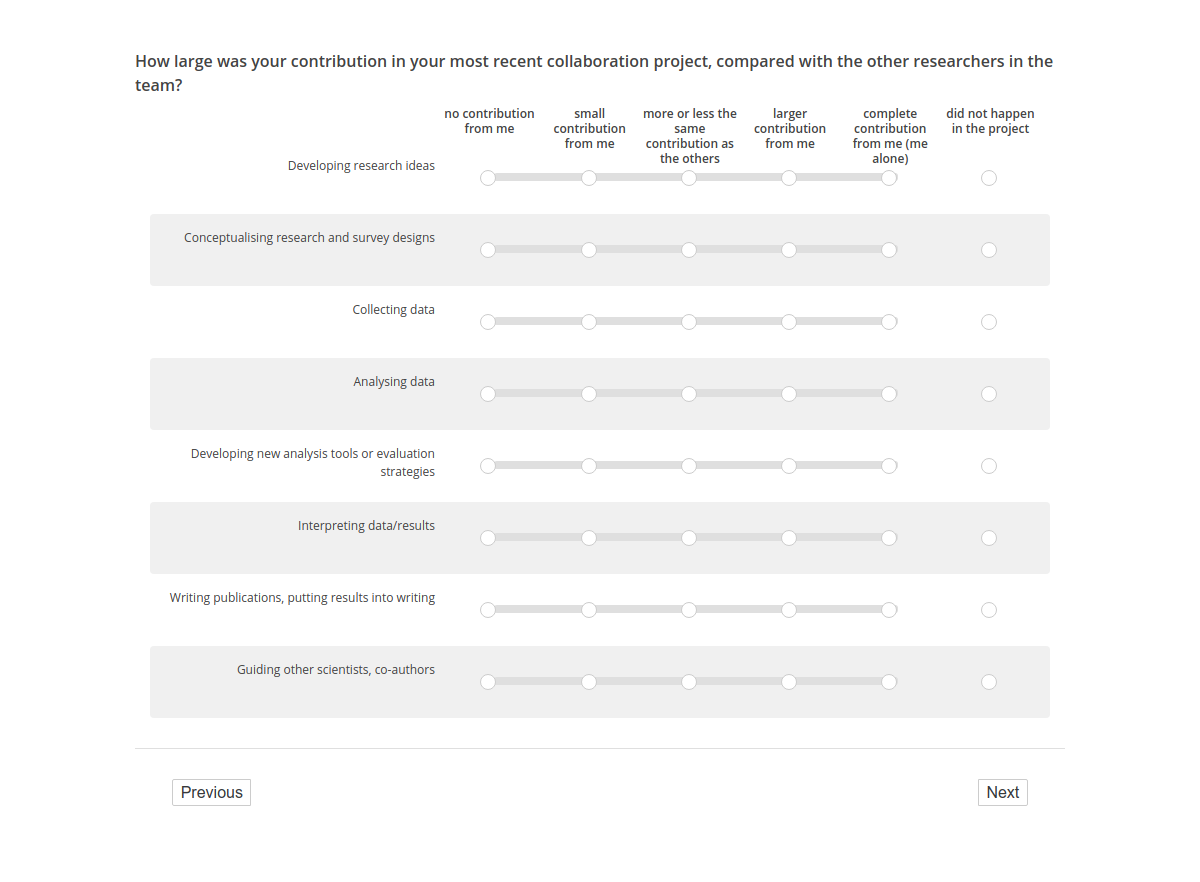
Task: Select 'larger contribution' for Developing research ideas
Action: pos(789,178)
